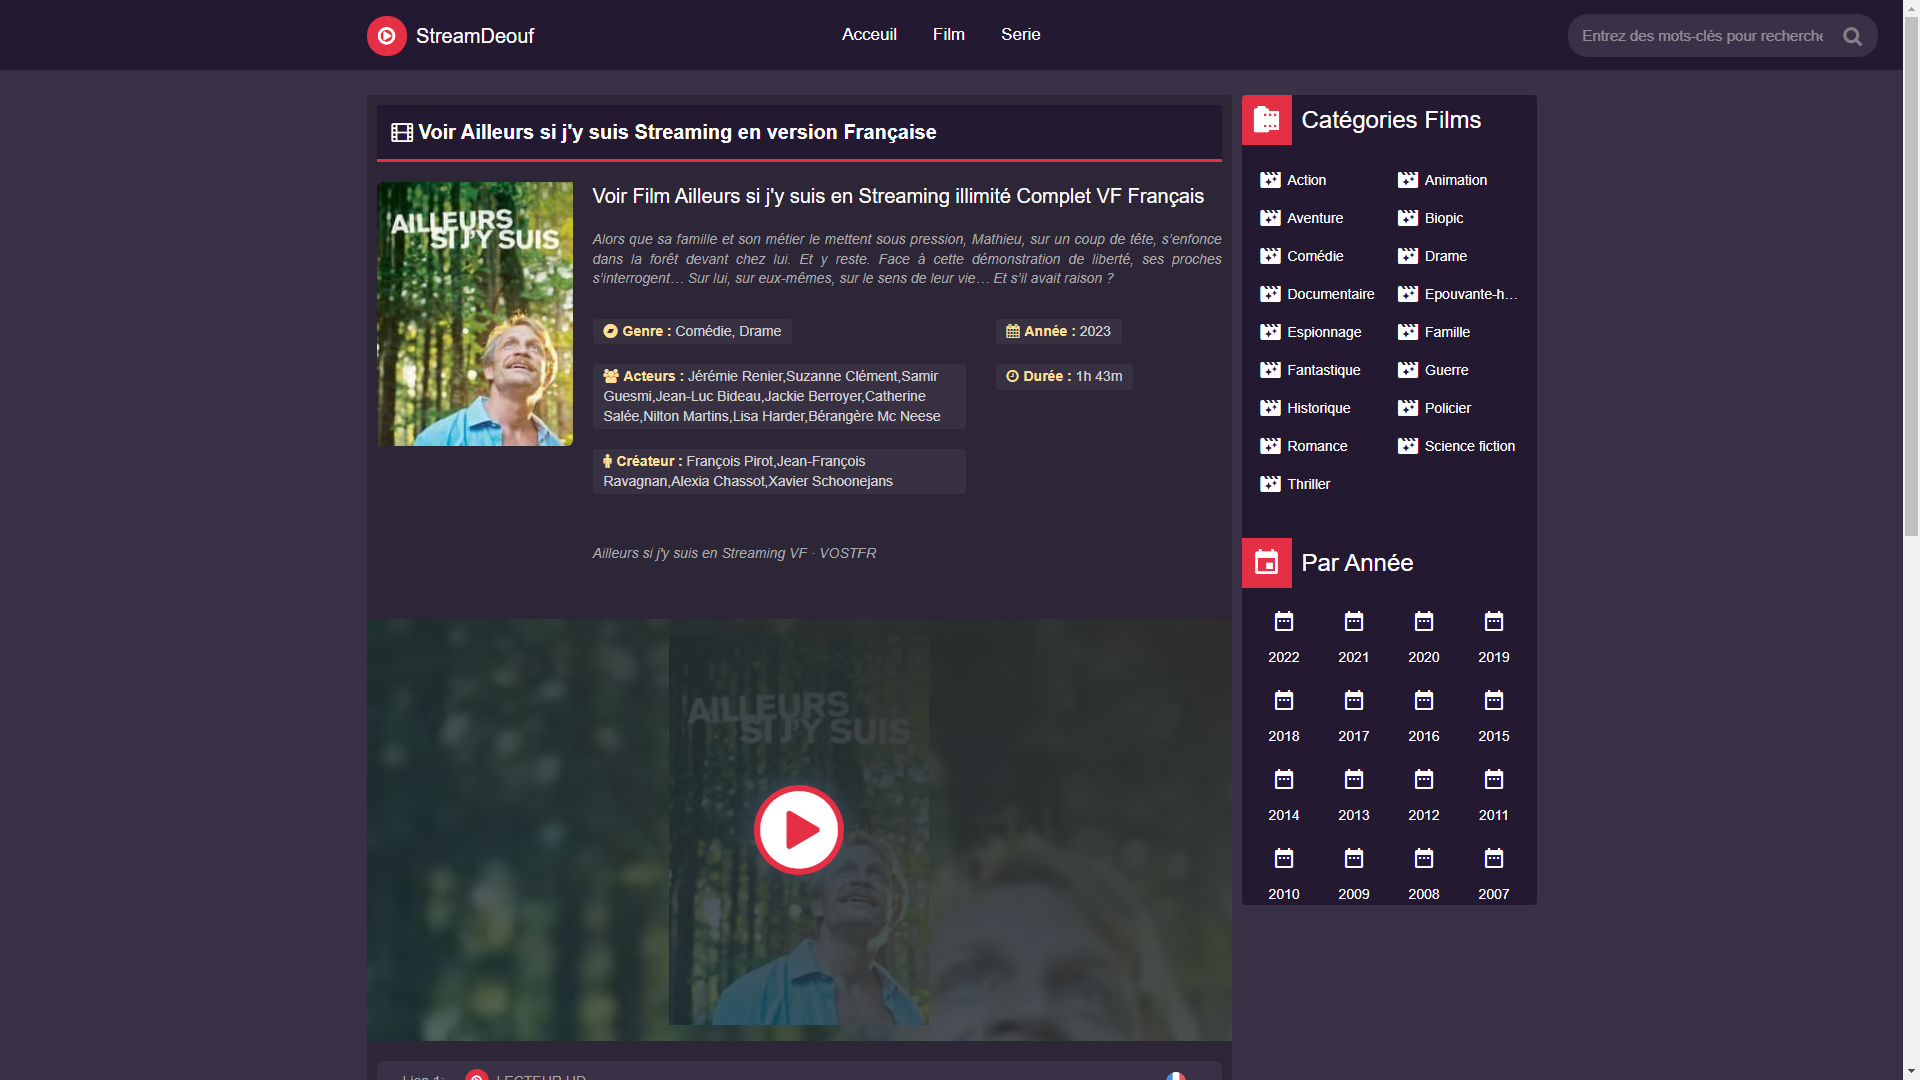Click the clapperboard icon beside Epouvante-h…
This screenshot has width=1920, height=1080.
coord(1407,294)
